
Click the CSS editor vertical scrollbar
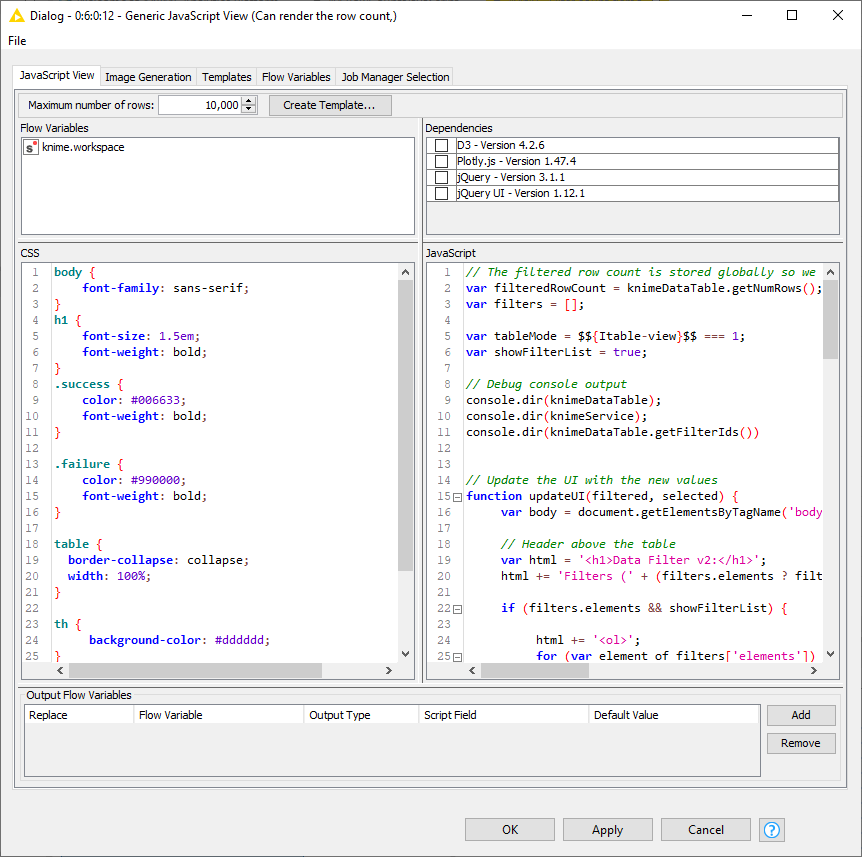(x=405, y=420)
